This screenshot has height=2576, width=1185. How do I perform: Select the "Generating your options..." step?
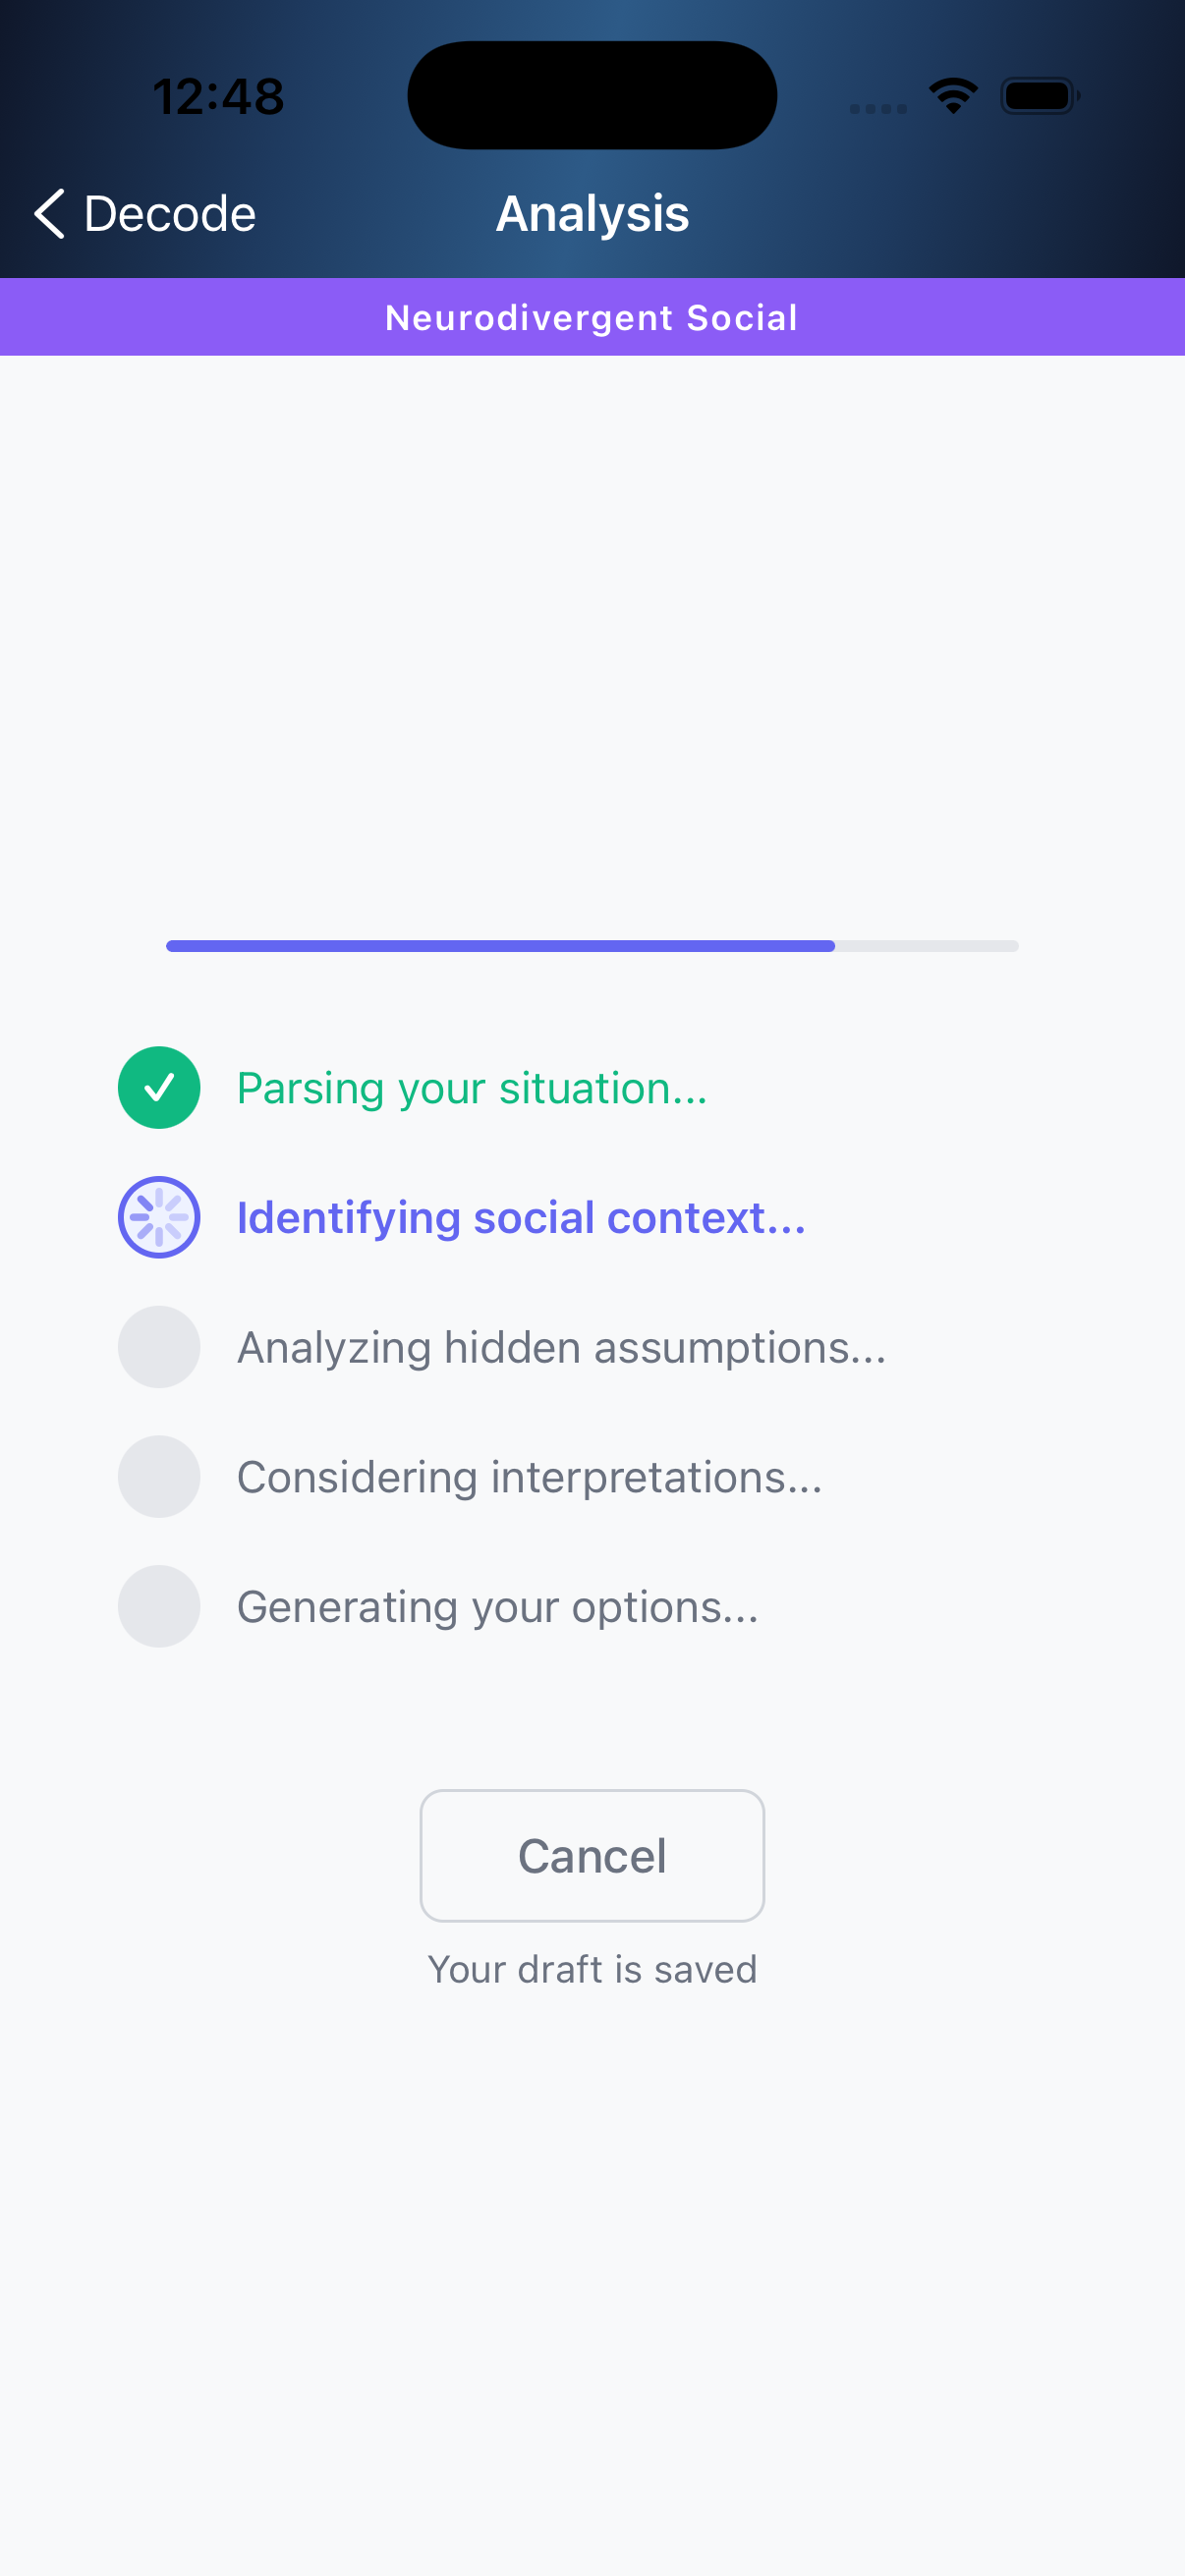point(498,1607)
